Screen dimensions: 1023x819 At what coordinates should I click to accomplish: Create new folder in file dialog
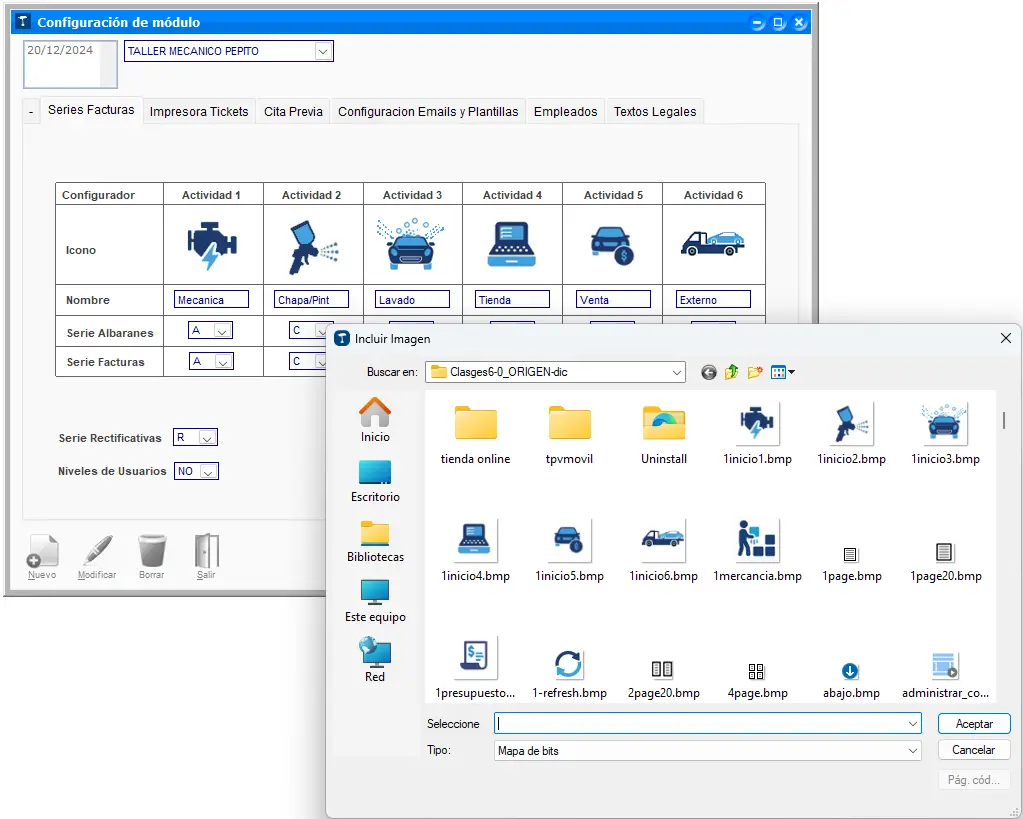(x=755, y=372)
